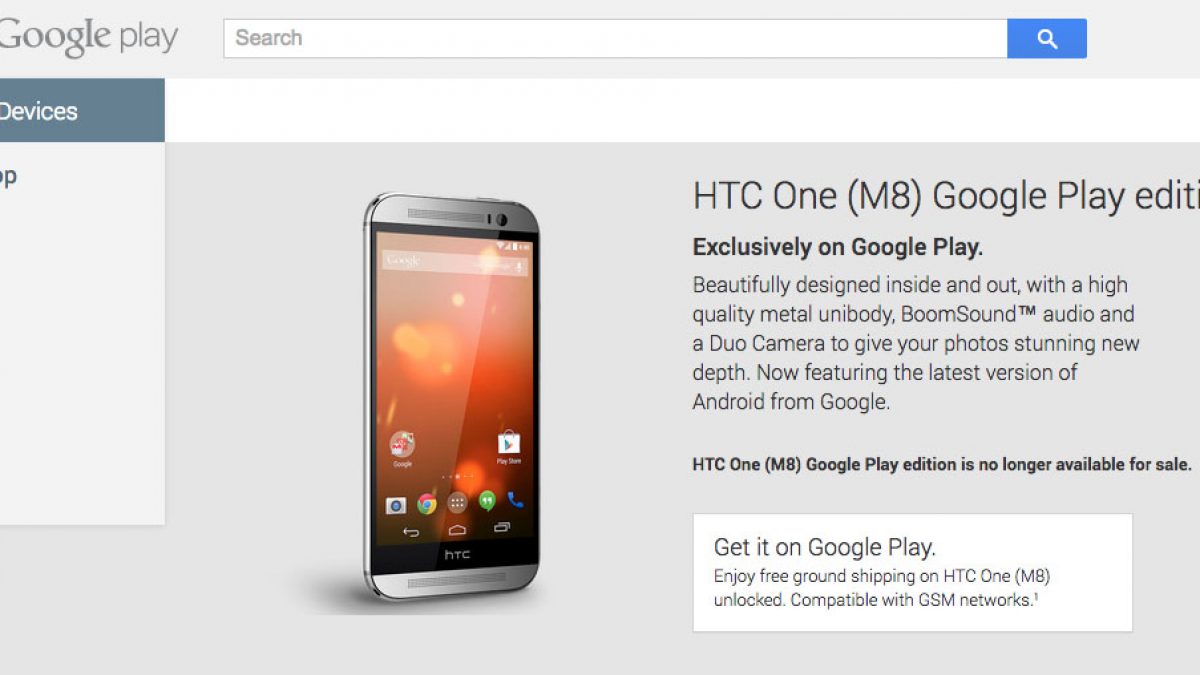Click the HTC One (M8) title heading

946,197
